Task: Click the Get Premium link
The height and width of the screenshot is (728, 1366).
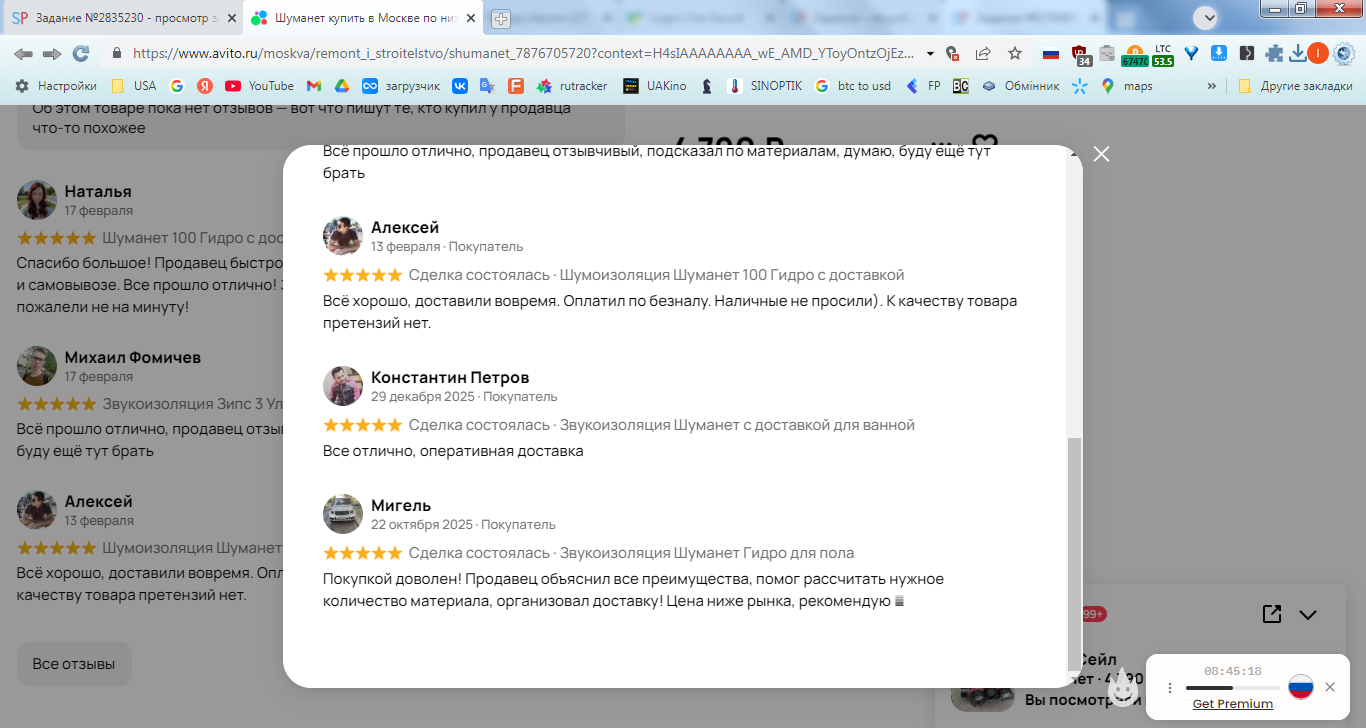Action: point(1233,704)
